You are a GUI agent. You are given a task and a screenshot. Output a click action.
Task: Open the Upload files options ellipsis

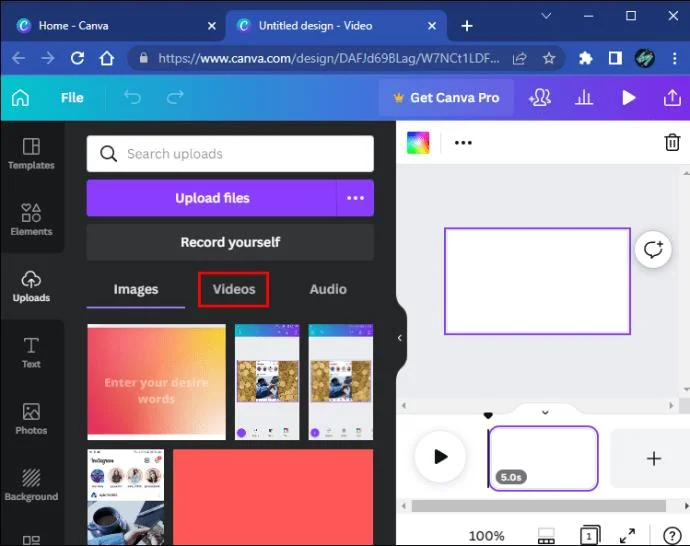pos(356,198)
